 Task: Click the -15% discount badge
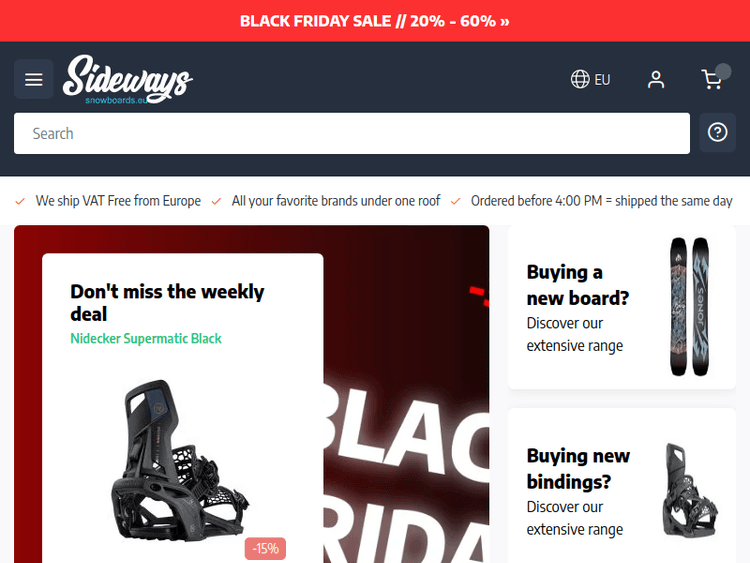click(x=265, y=549)
